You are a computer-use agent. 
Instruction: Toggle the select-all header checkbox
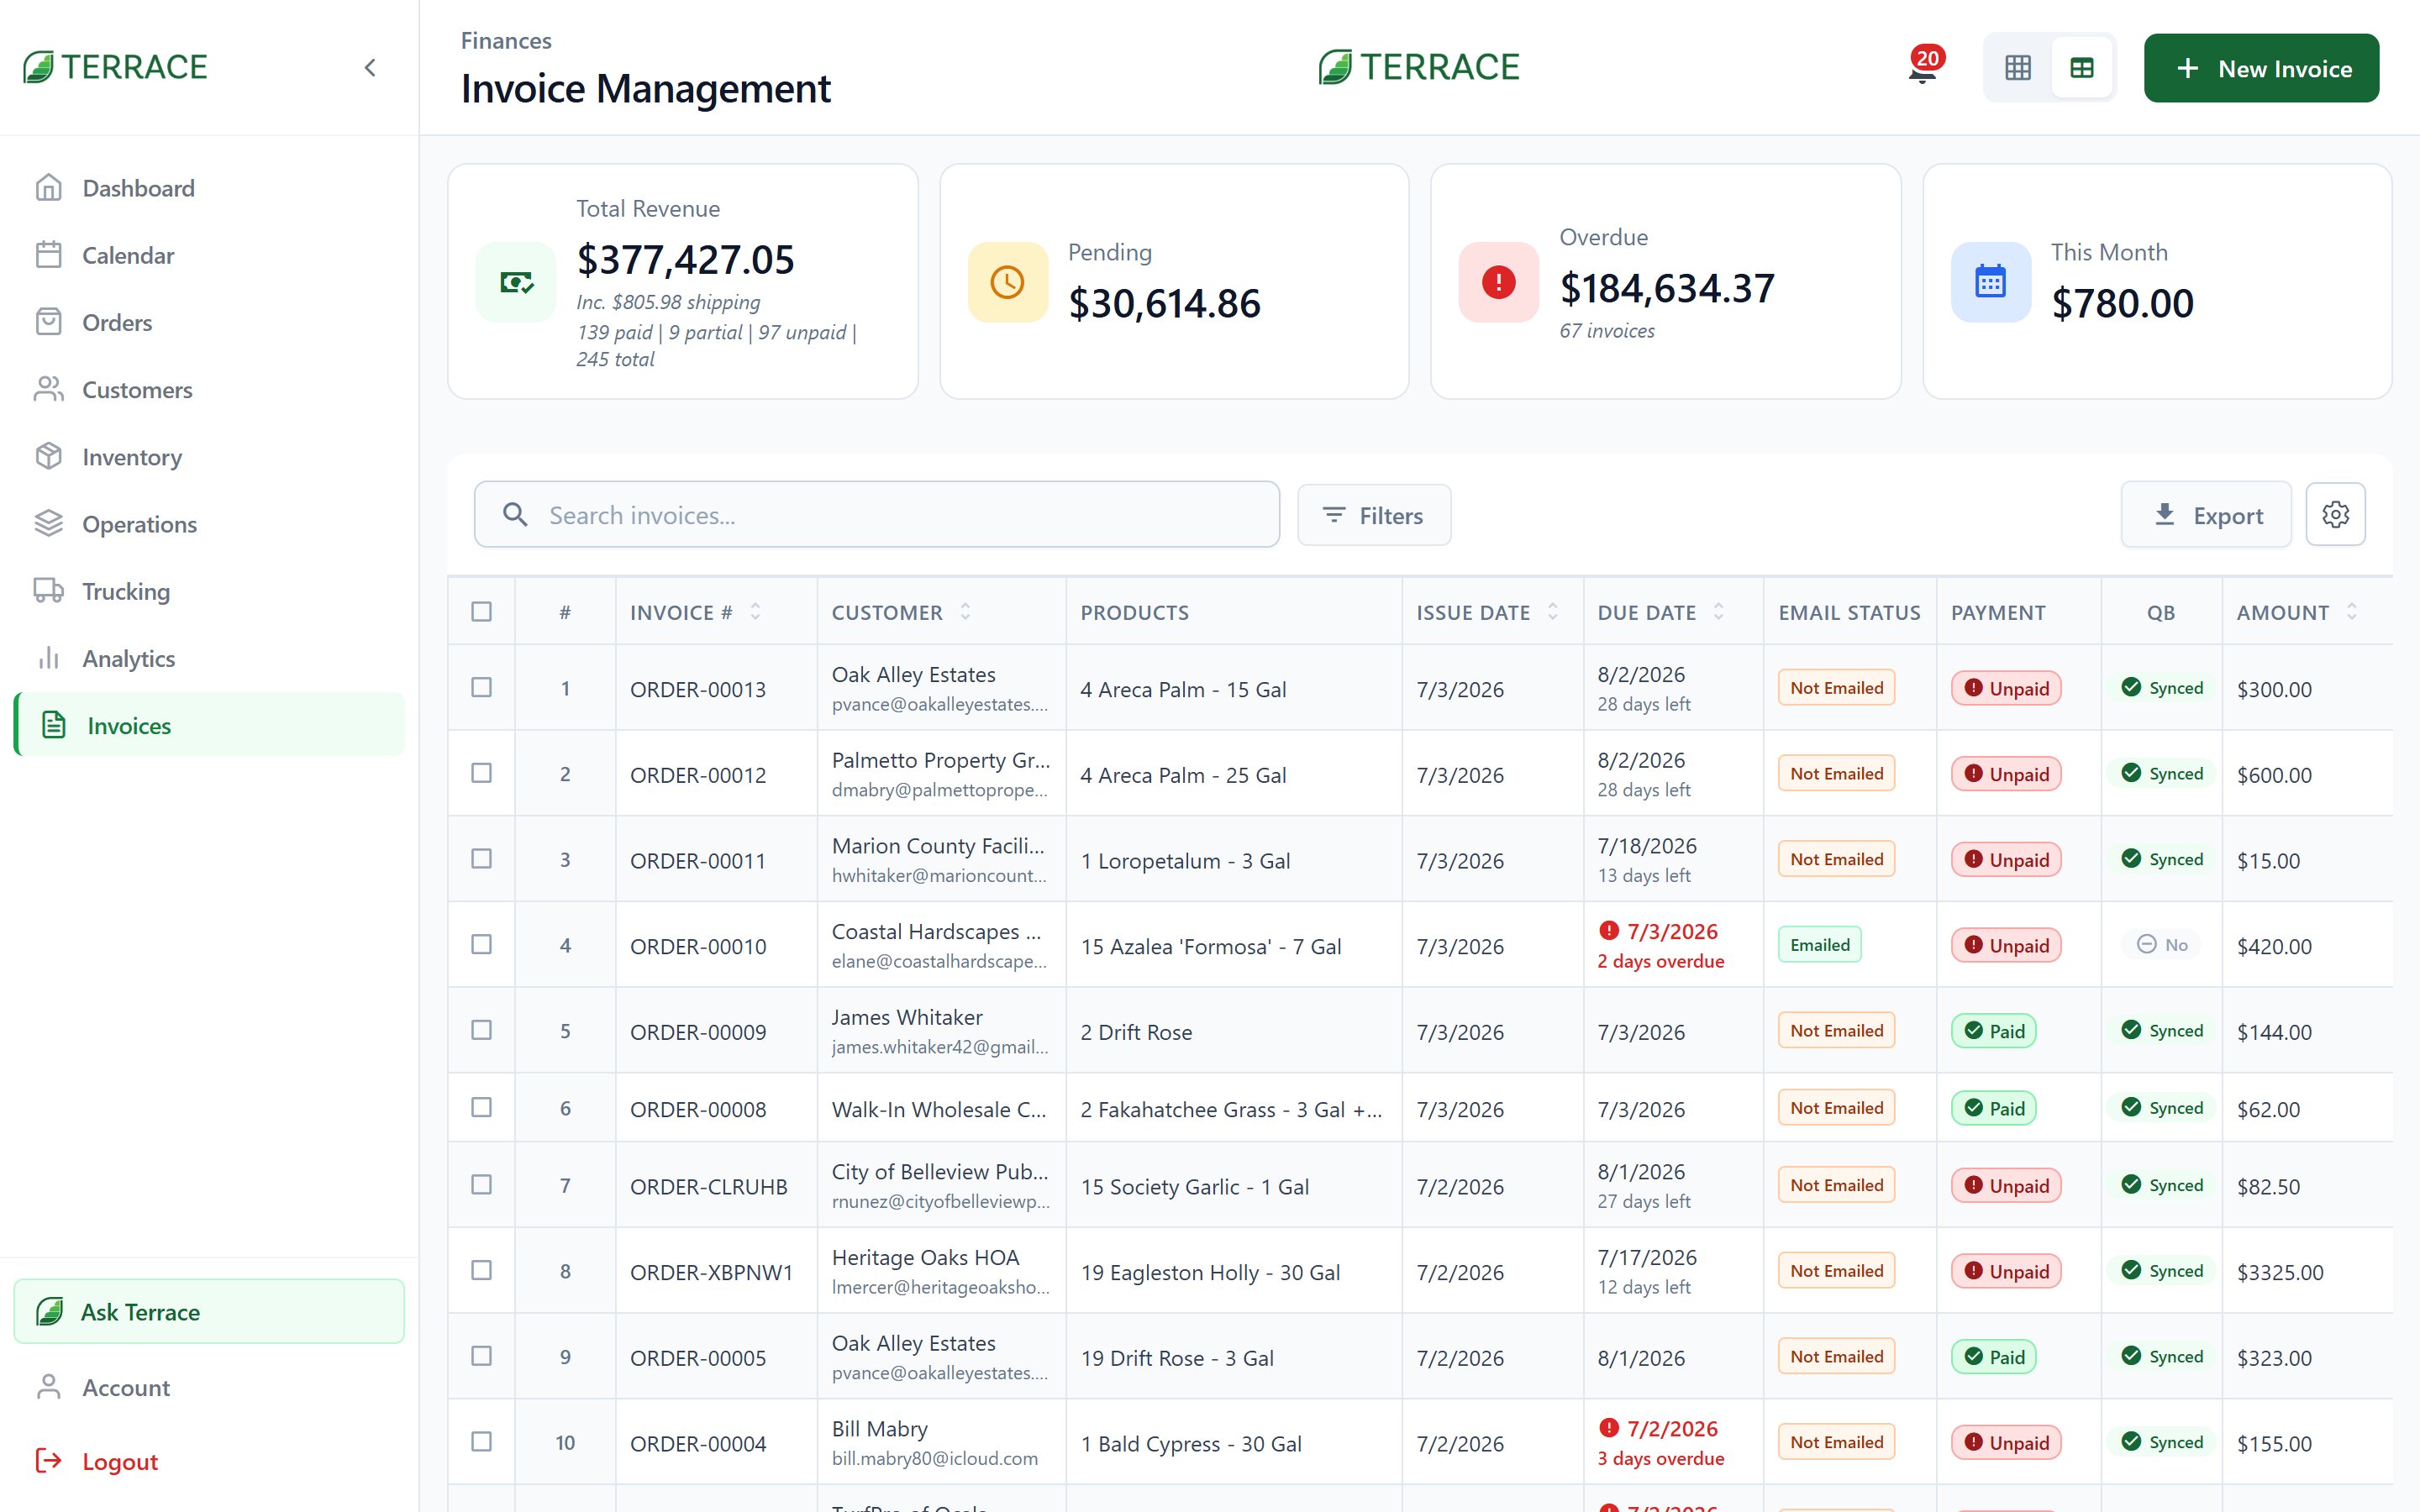pos(481,611)
